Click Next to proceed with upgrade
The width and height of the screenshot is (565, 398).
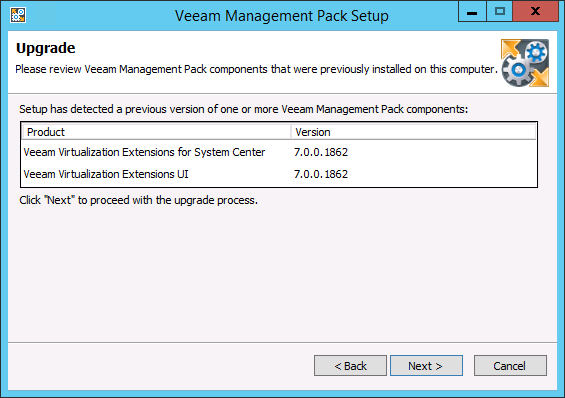[426, 366]
